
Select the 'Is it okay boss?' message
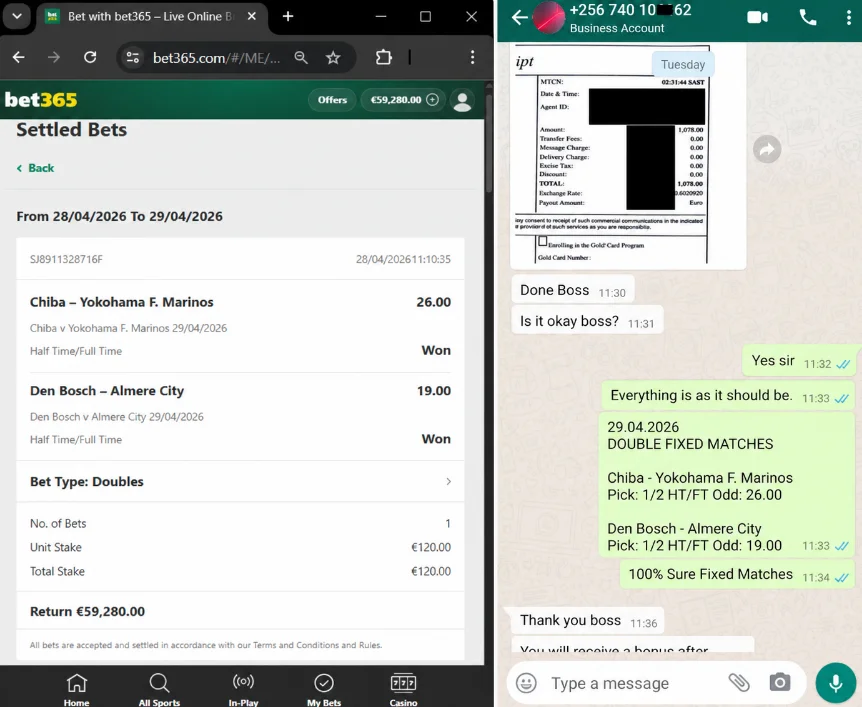[587, 321]
